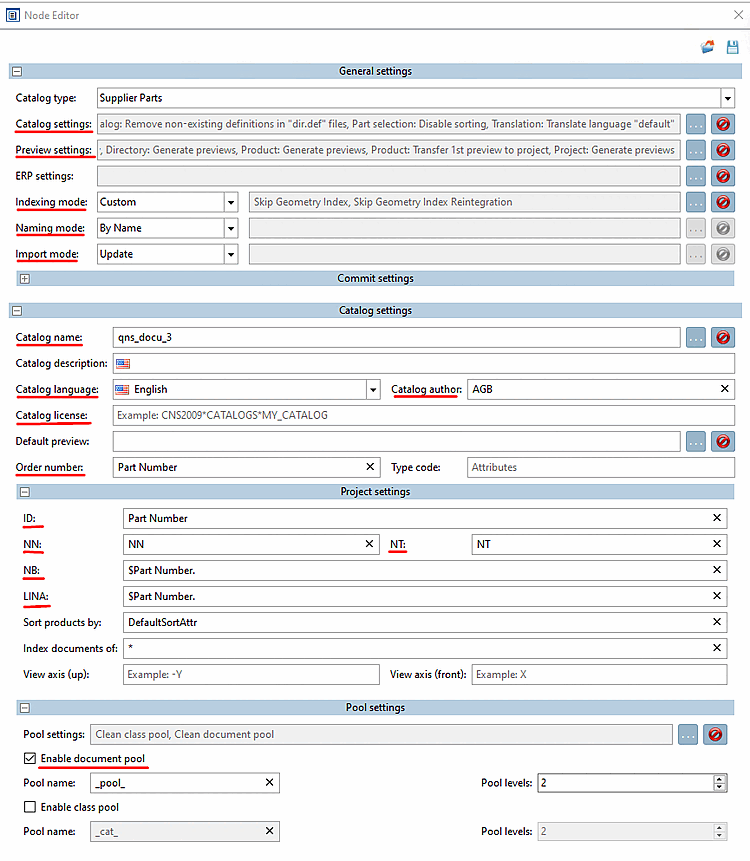Screen dimensions: 750x861
Task: Collapse the Project settings section header
Action: coord(25,492)
